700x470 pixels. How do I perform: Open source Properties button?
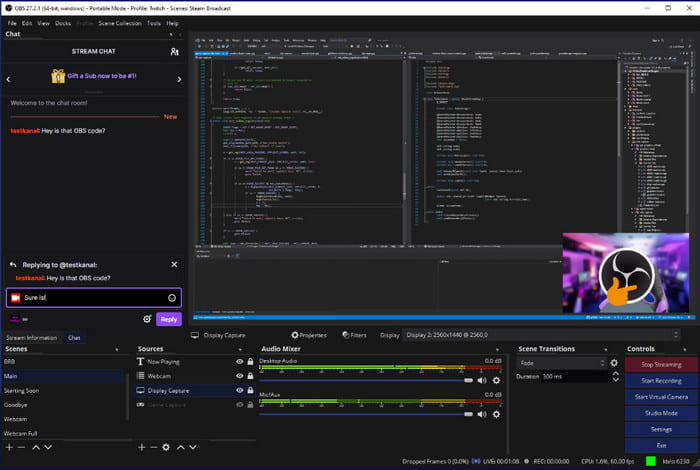click(x=309, y=335)
